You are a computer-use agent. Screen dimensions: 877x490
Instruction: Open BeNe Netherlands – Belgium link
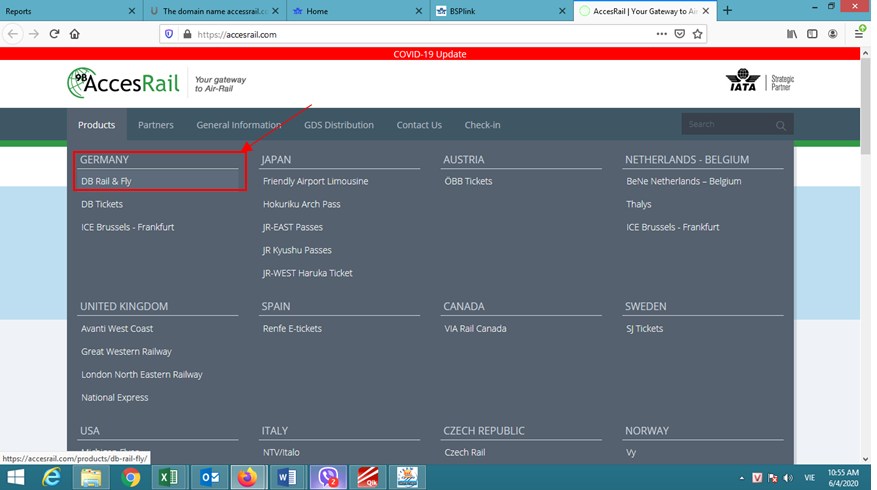pyautogui.click(x=683, y=181)
